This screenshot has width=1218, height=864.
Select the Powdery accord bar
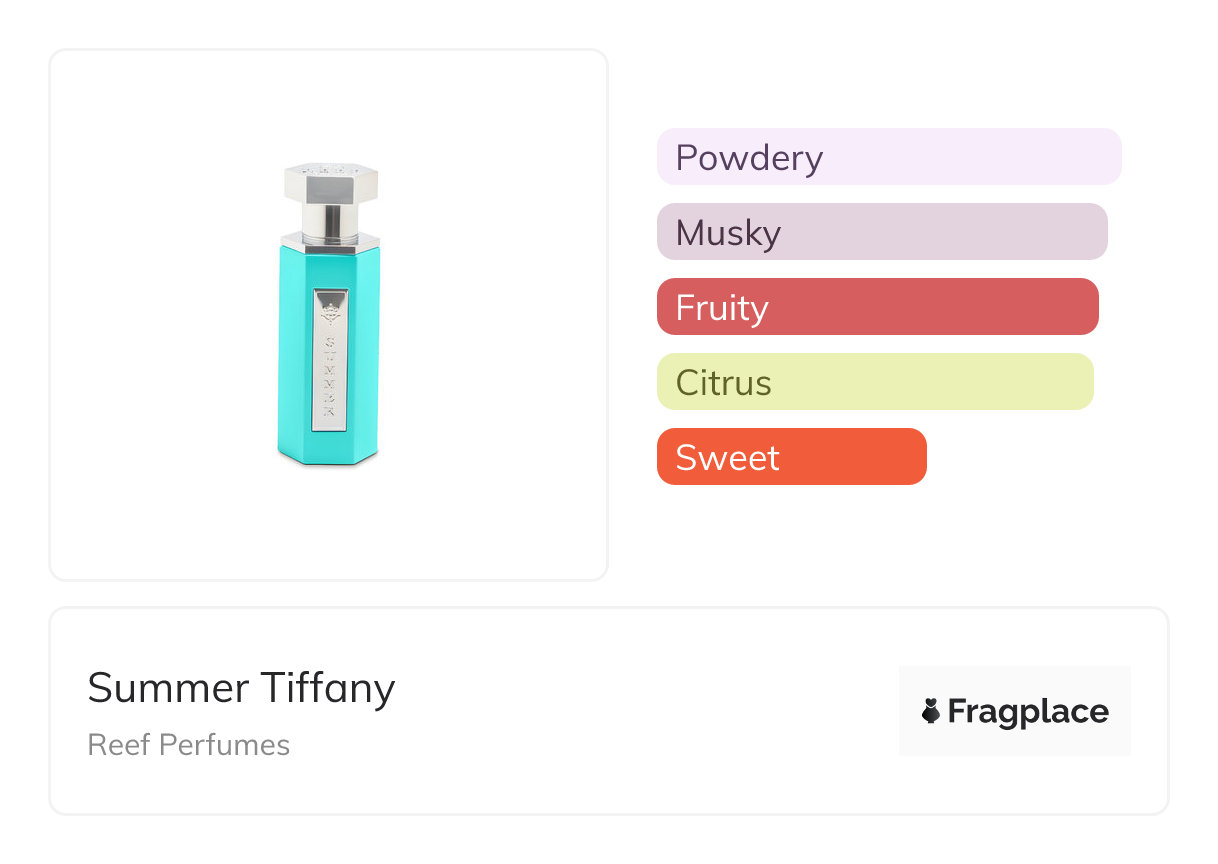(x=889, y=157)
